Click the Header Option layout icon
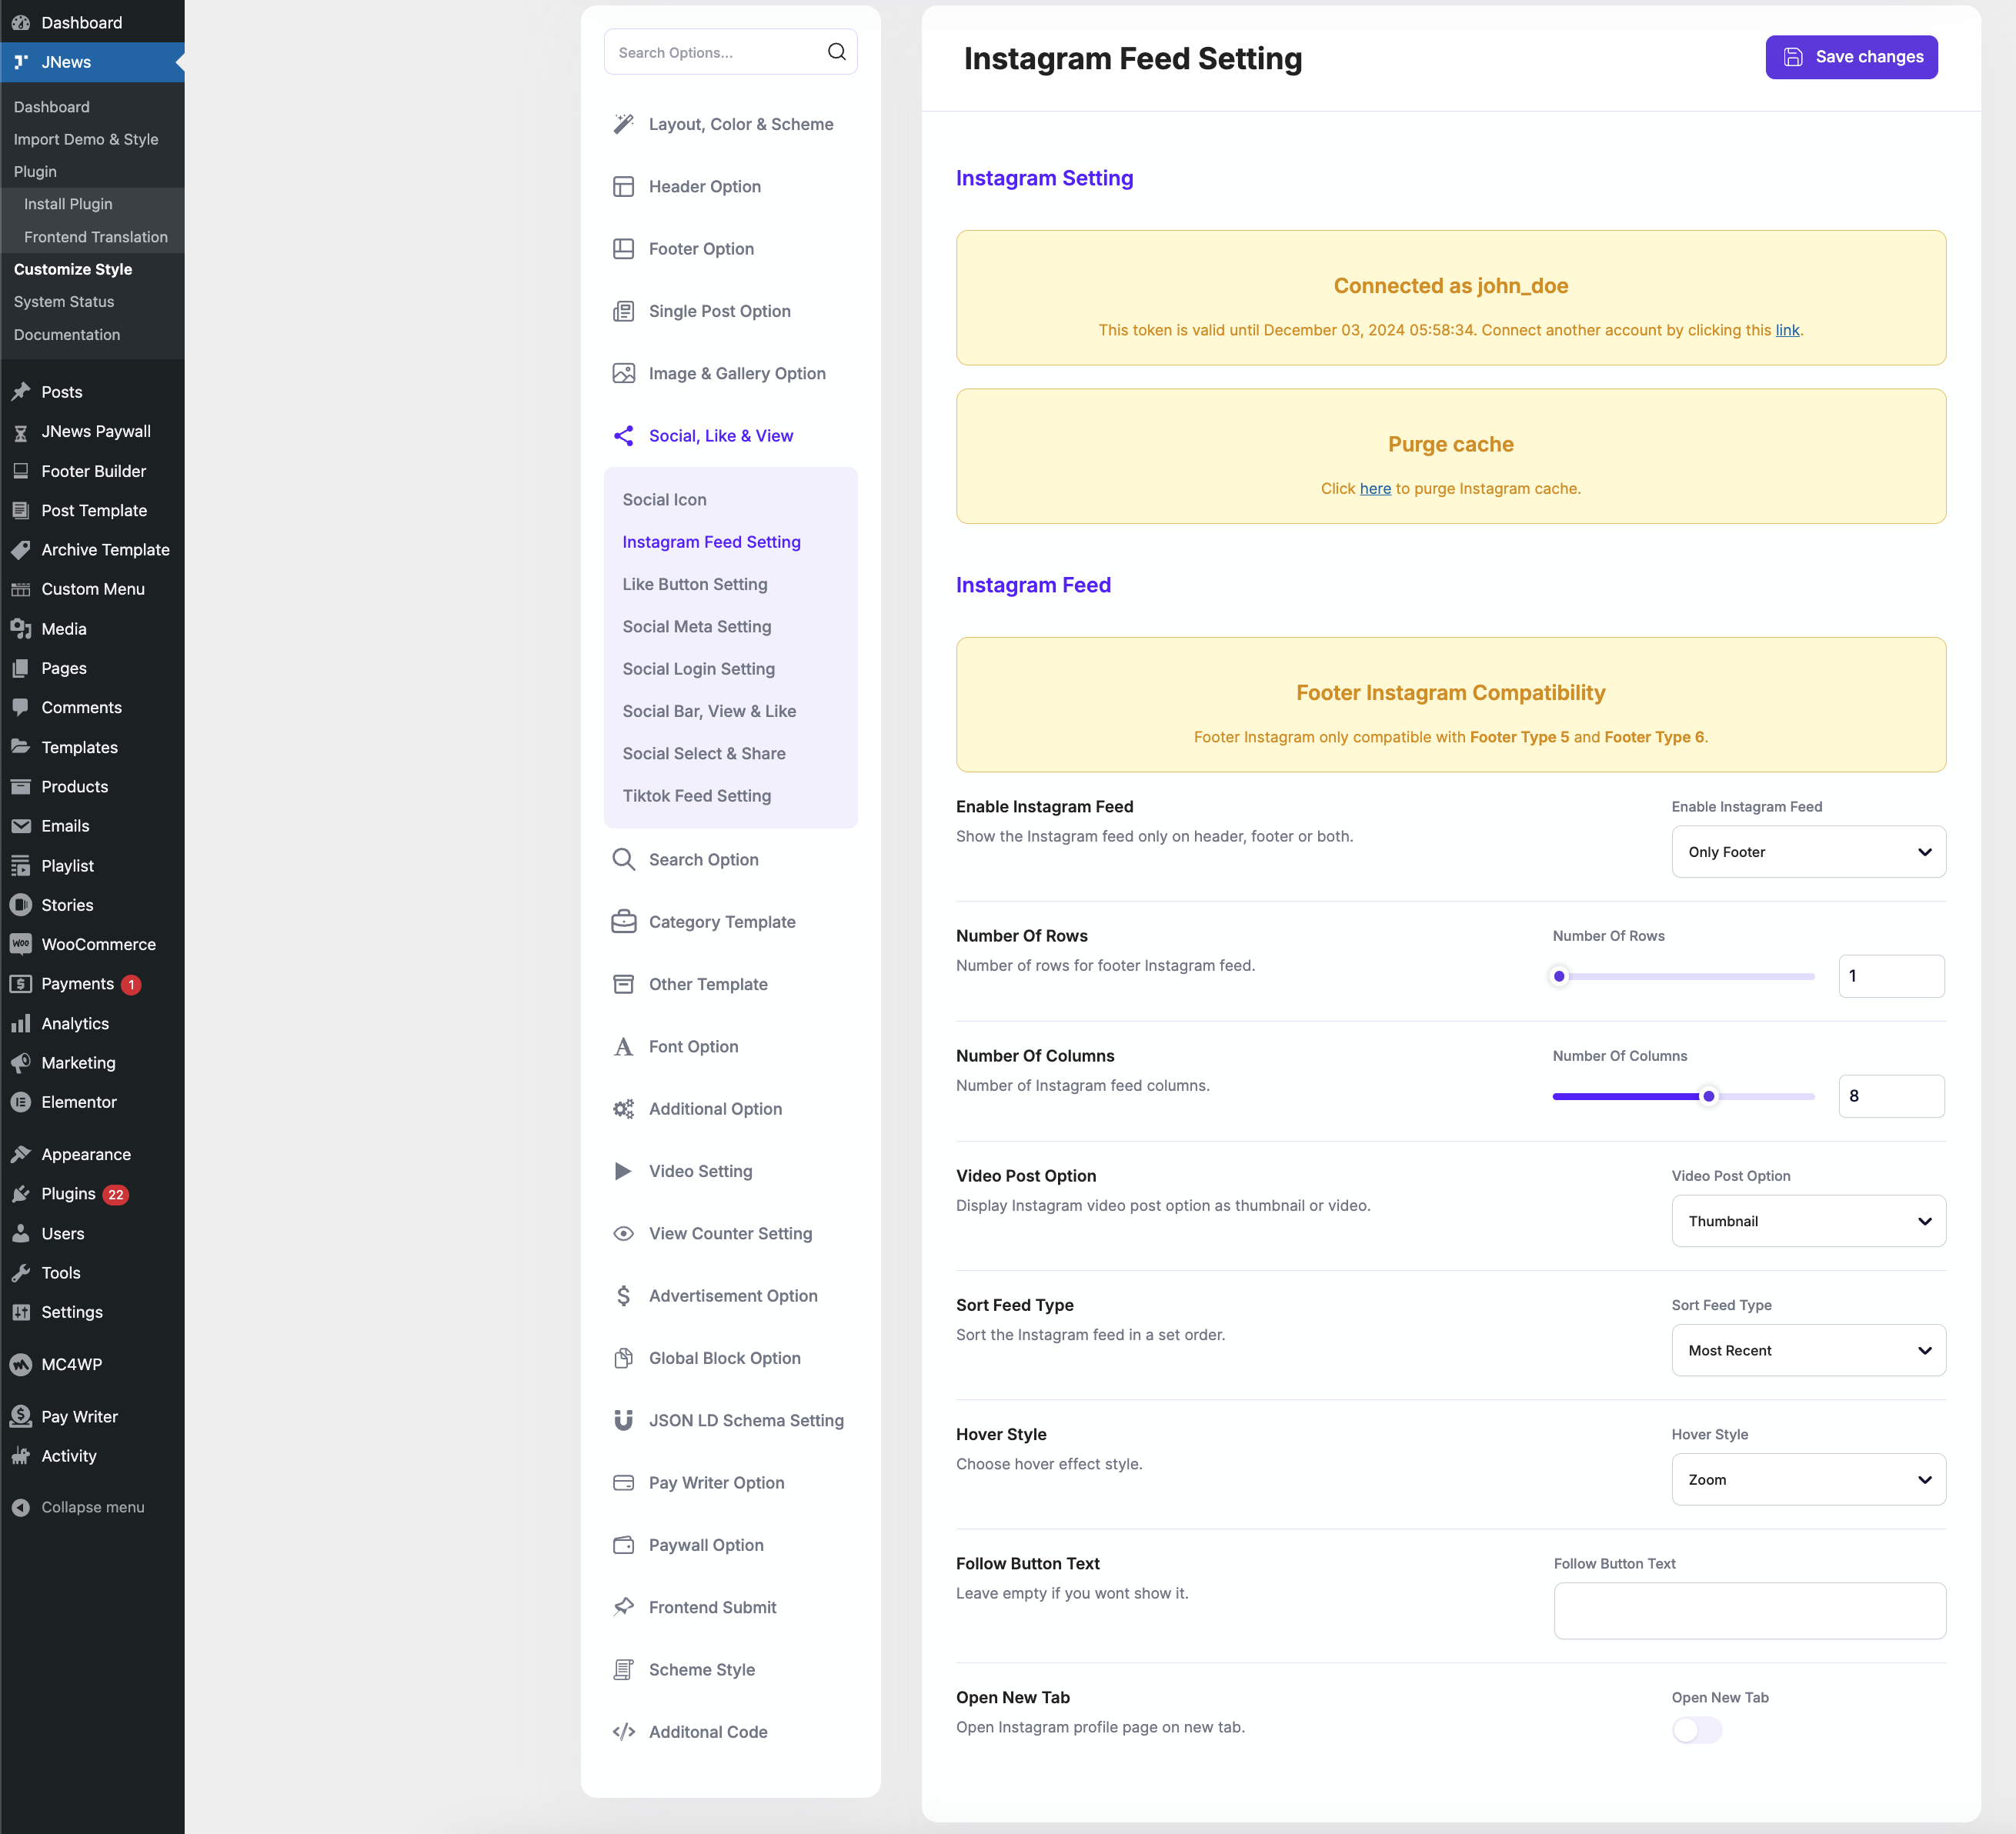 [x=623, y=187]
